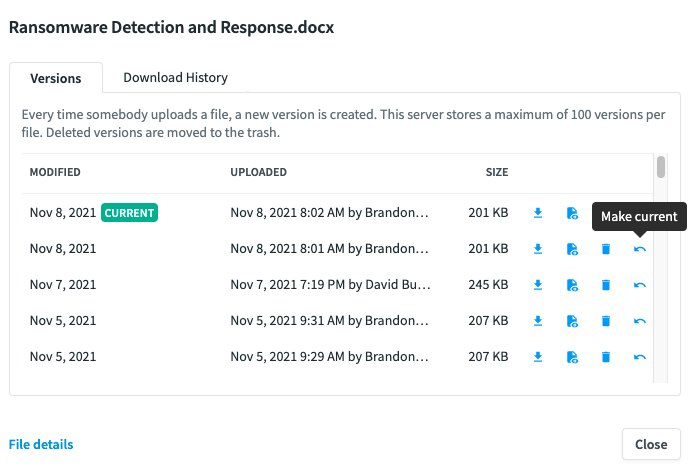Make the 8:01 AM version current
The height and width of the screenshot is (471, 696).
coord(640,249)
